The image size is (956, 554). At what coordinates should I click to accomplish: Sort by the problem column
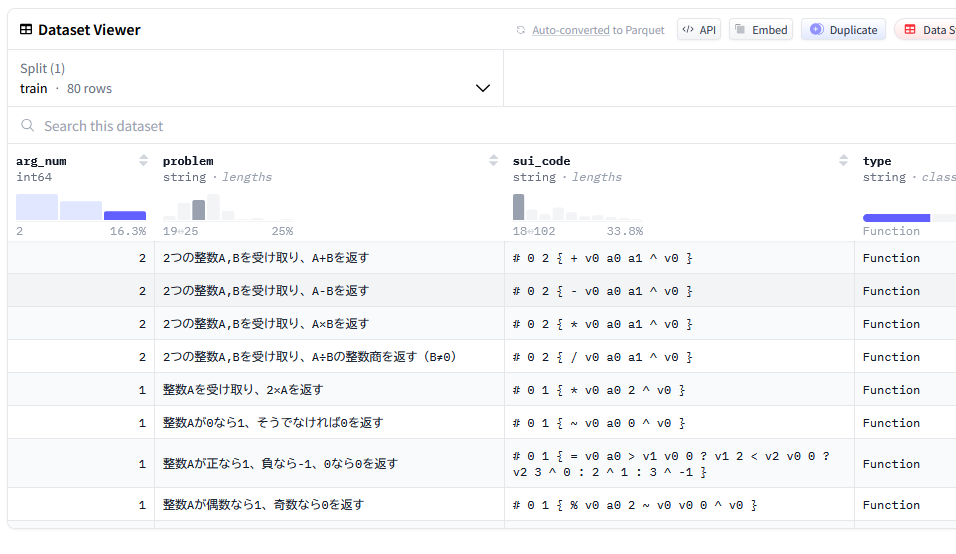coord(493,160)
